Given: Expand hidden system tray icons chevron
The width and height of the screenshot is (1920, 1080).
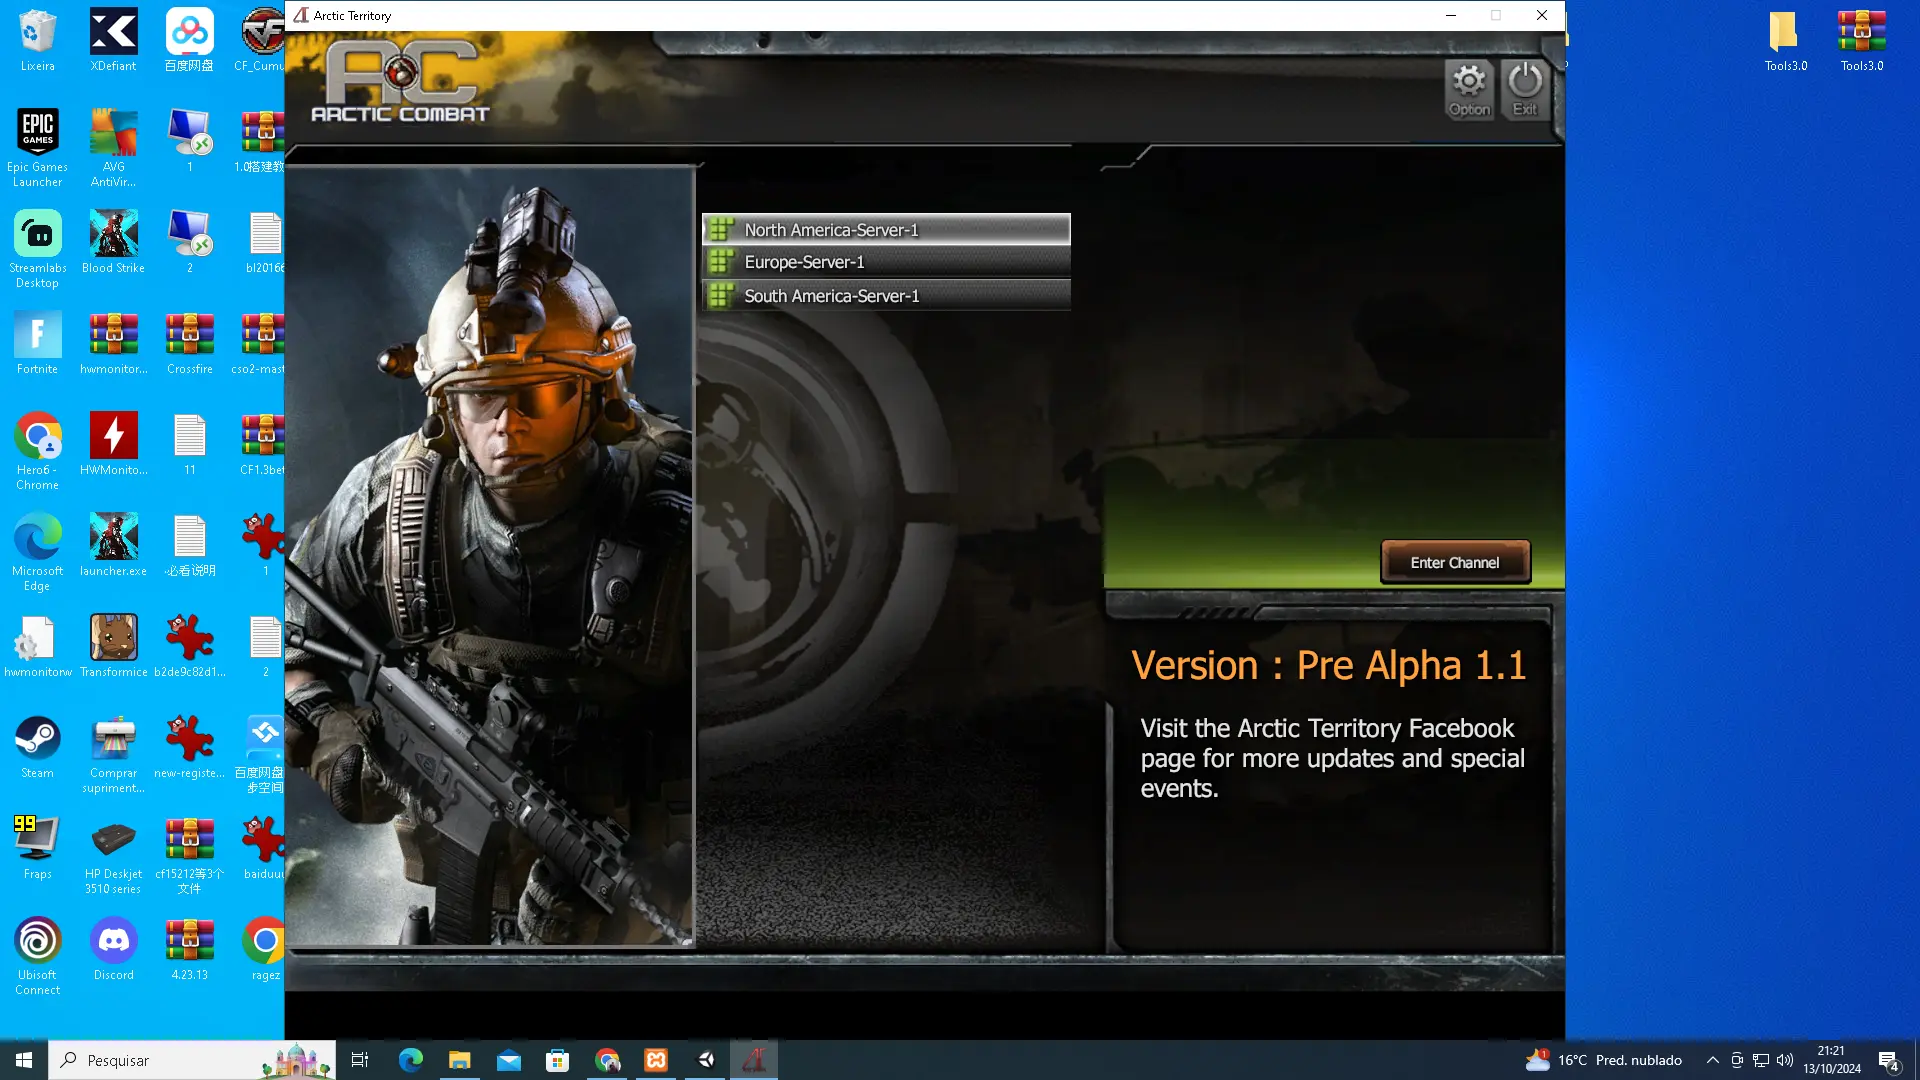Looking at the screenshot, I should [1712, 1060].
